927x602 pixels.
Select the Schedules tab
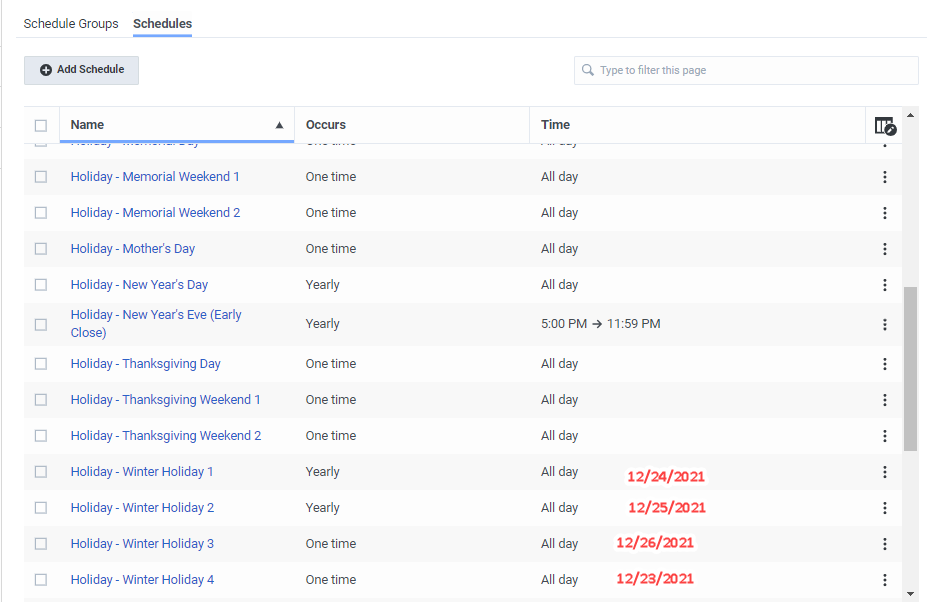(163, 24)
